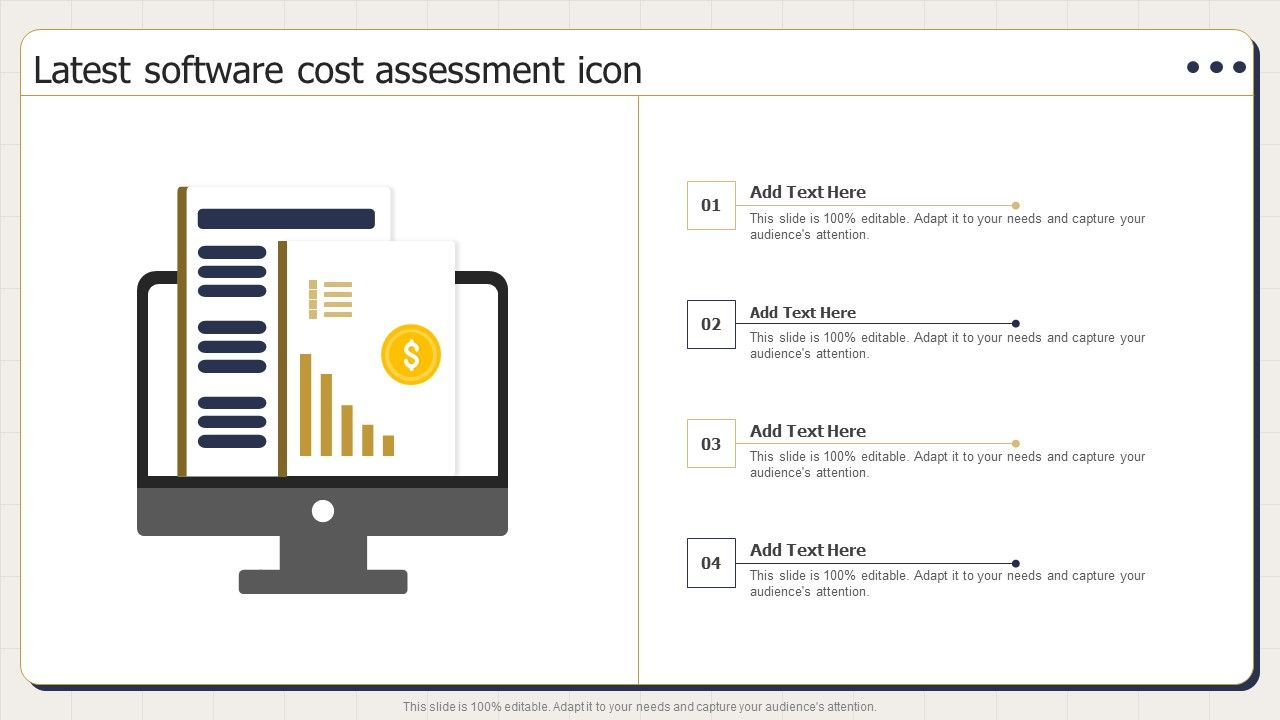1280x720 pixels.
Task: Select 'Add Text Here' heading beside 04
Action: tap(808, 550)
